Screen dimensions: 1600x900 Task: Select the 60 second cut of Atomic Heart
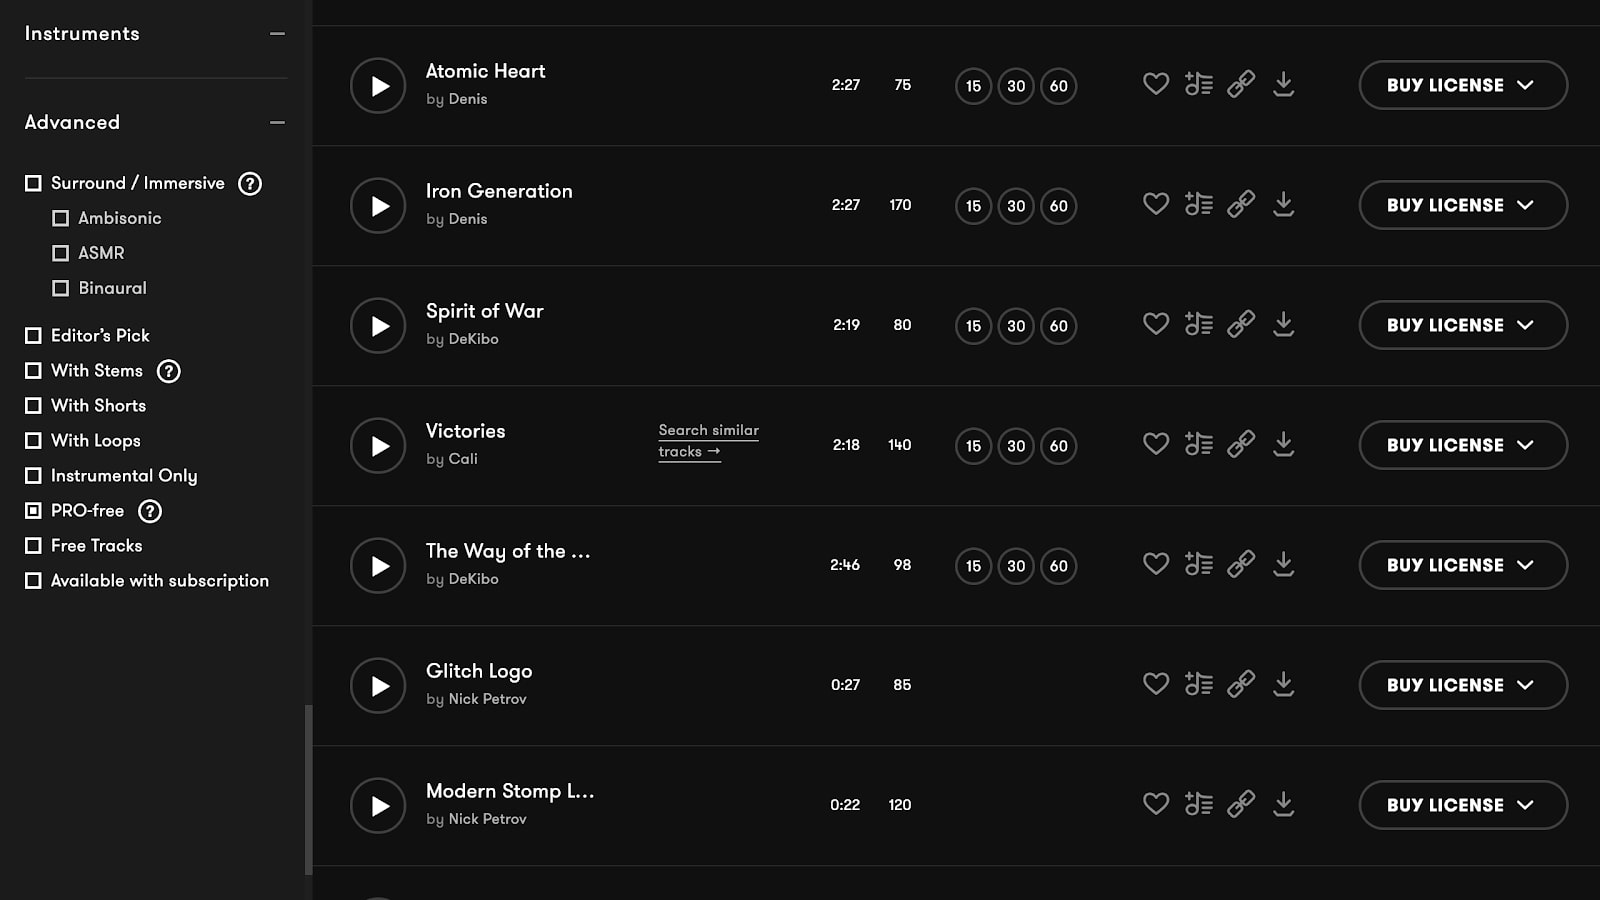[1059, 86]
